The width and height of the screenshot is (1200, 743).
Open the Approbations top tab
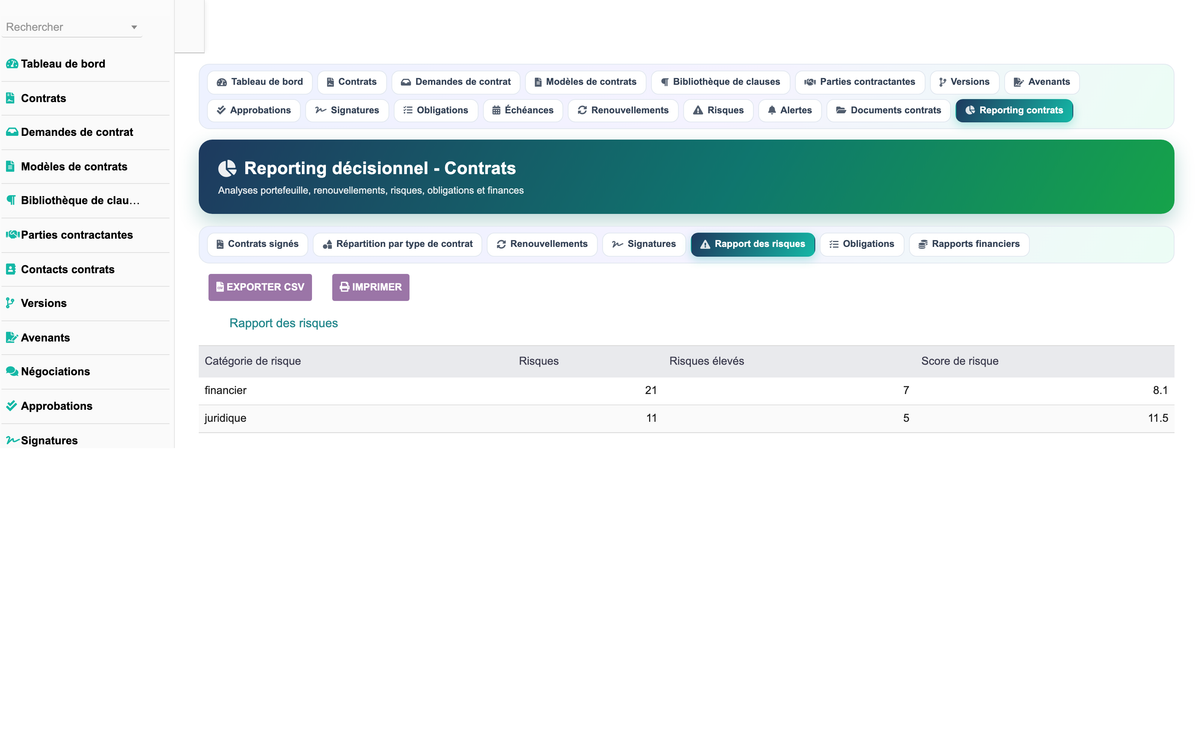tap(254, 110)
